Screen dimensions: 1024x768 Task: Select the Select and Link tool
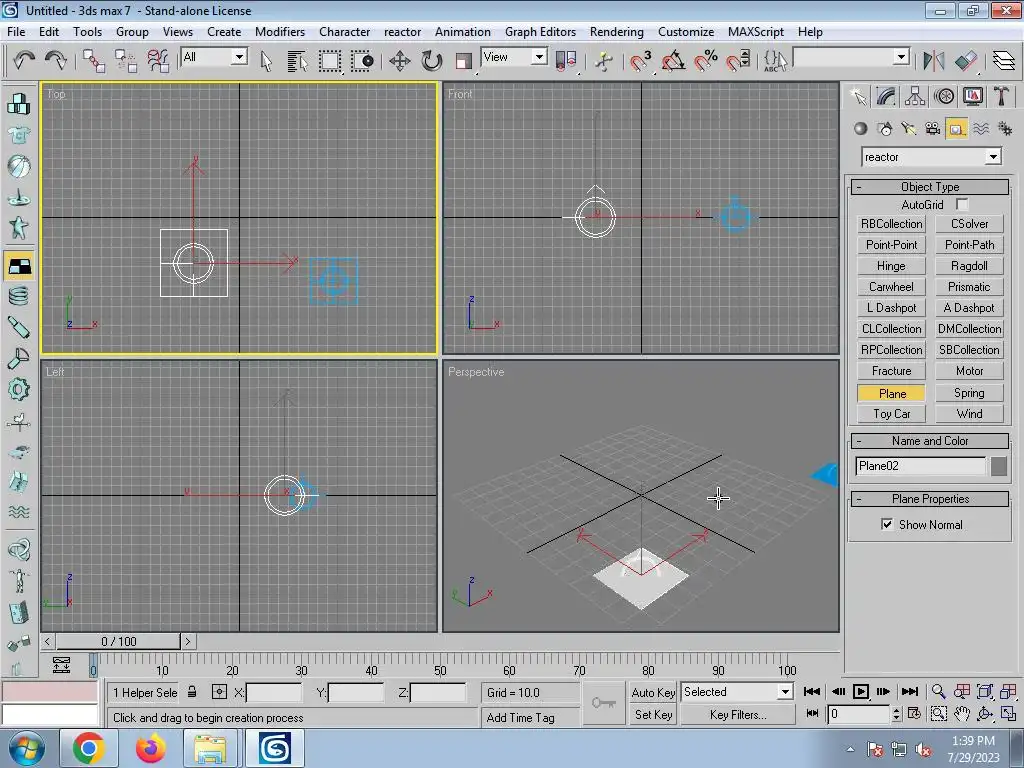coord(94,61)
